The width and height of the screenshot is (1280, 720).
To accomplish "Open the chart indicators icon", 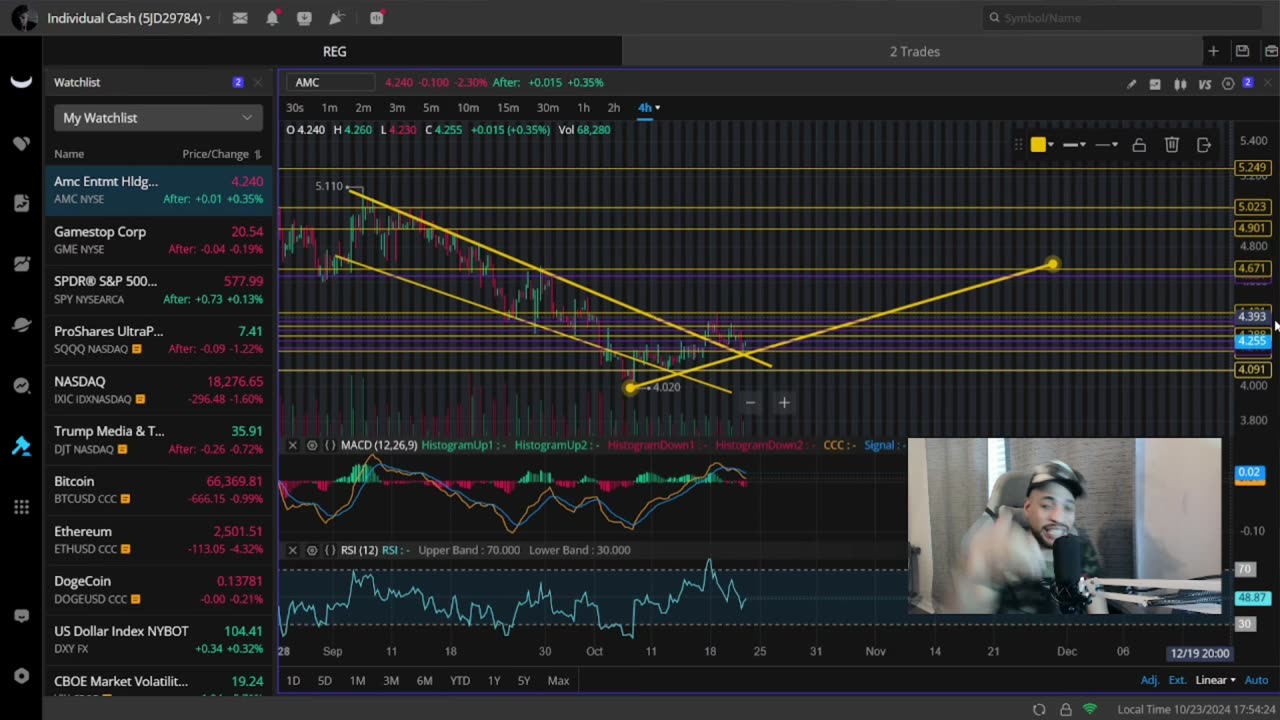I will pos(1155,84).
